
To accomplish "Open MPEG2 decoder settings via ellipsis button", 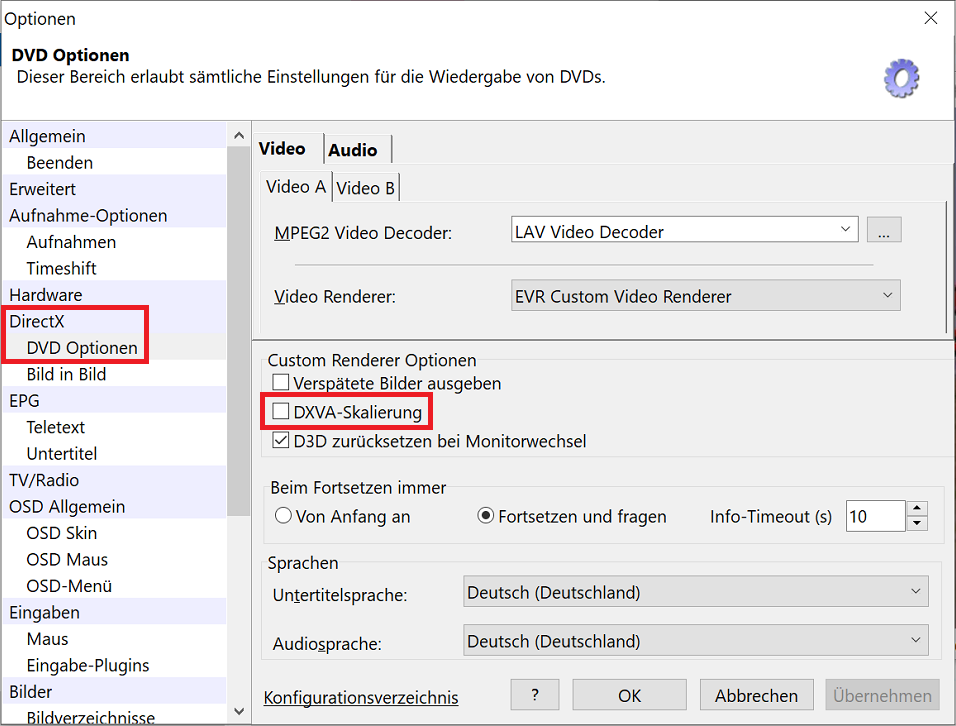I will 883,231.
